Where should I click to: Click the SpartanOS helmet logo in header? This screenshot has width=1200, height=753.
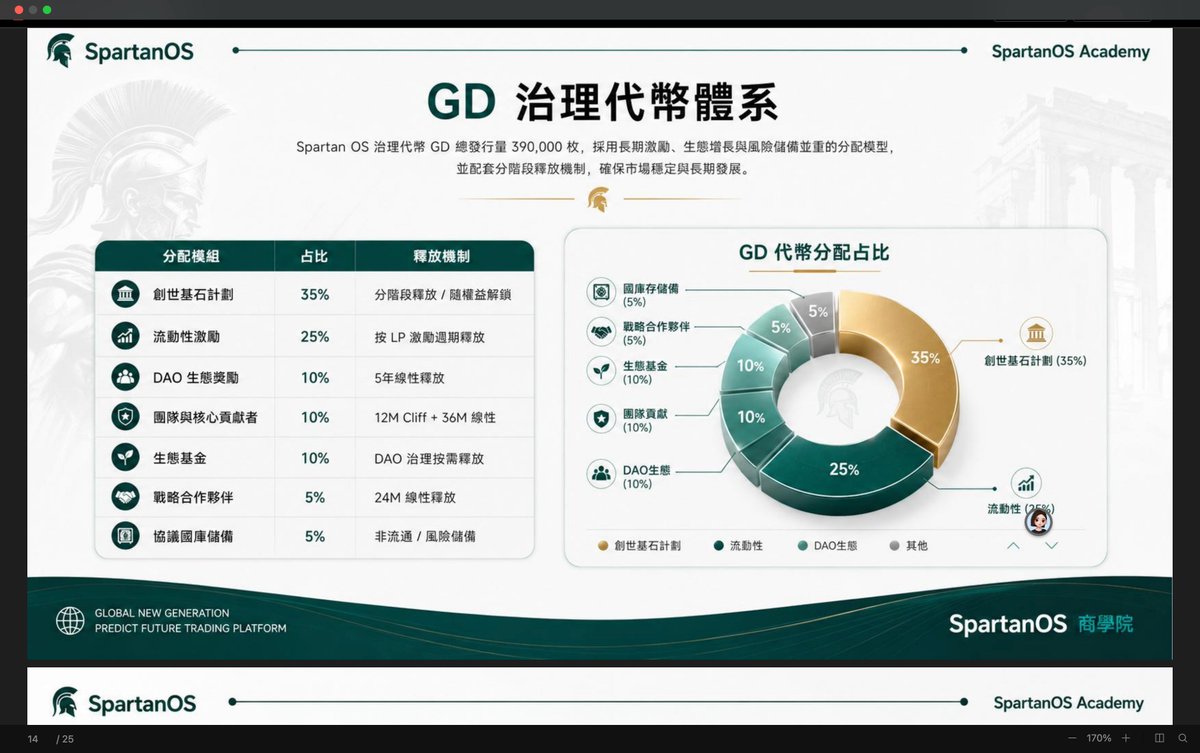(61, 51)
